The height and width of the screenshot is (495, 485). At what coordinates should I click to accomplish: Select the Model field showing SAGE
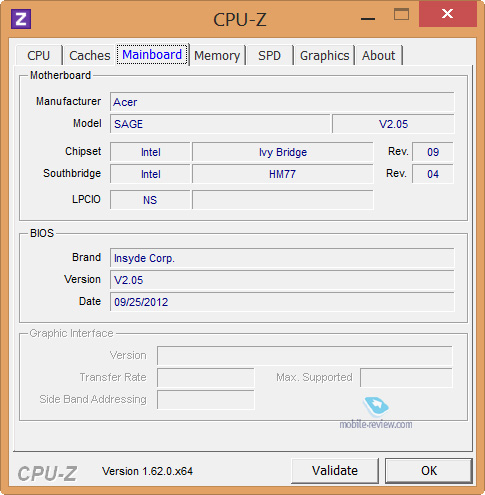click(220, 124)
